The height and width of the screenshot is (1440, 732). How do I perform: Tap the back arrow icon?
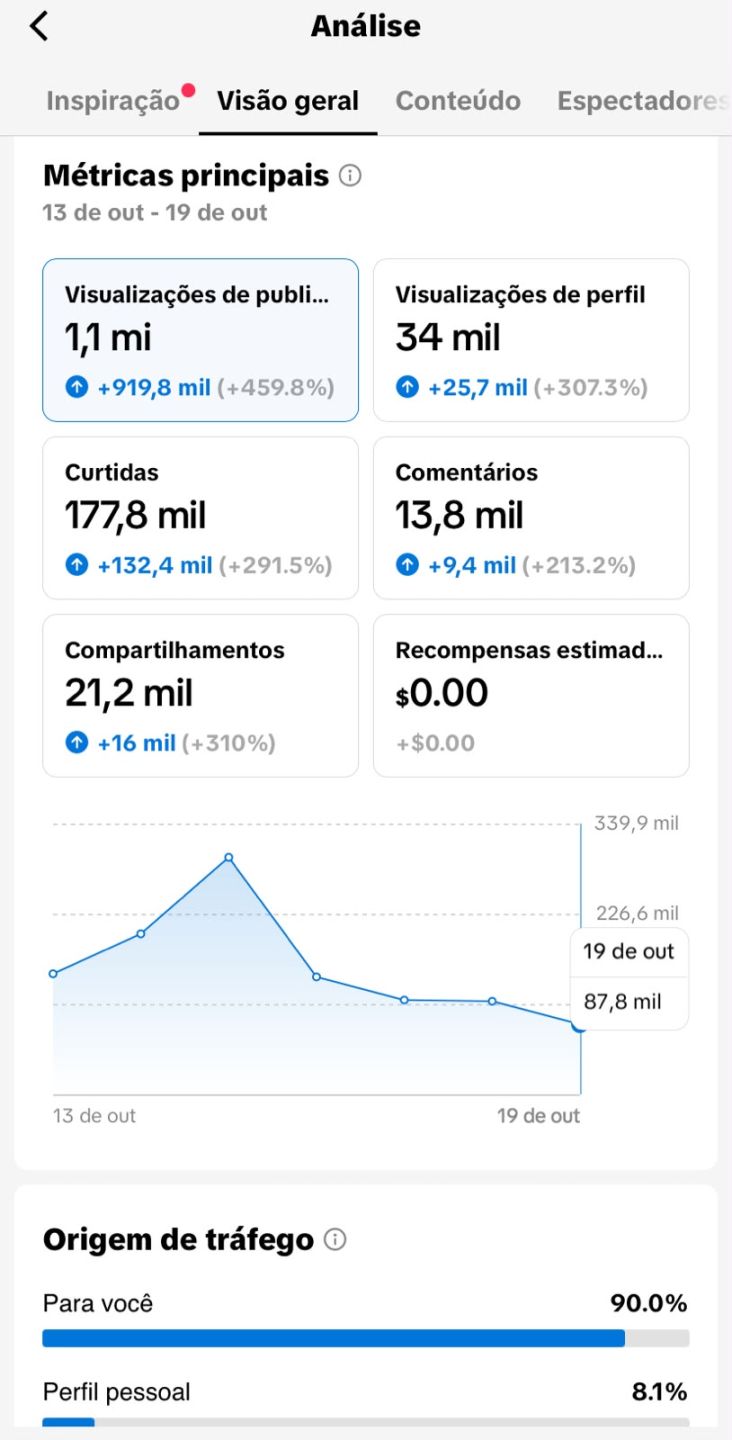pos(38,26)
